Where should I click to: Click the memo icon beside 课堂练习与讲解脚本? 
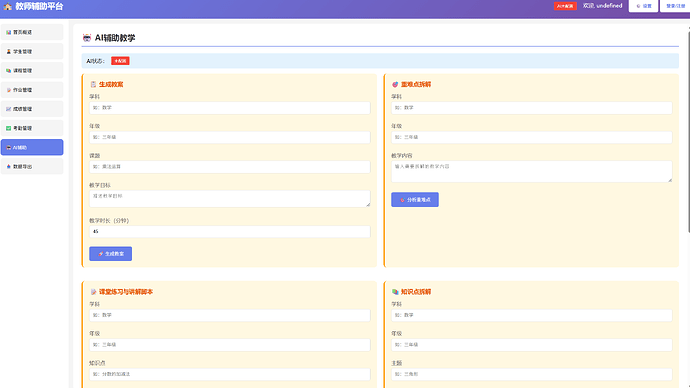point(93,292)
